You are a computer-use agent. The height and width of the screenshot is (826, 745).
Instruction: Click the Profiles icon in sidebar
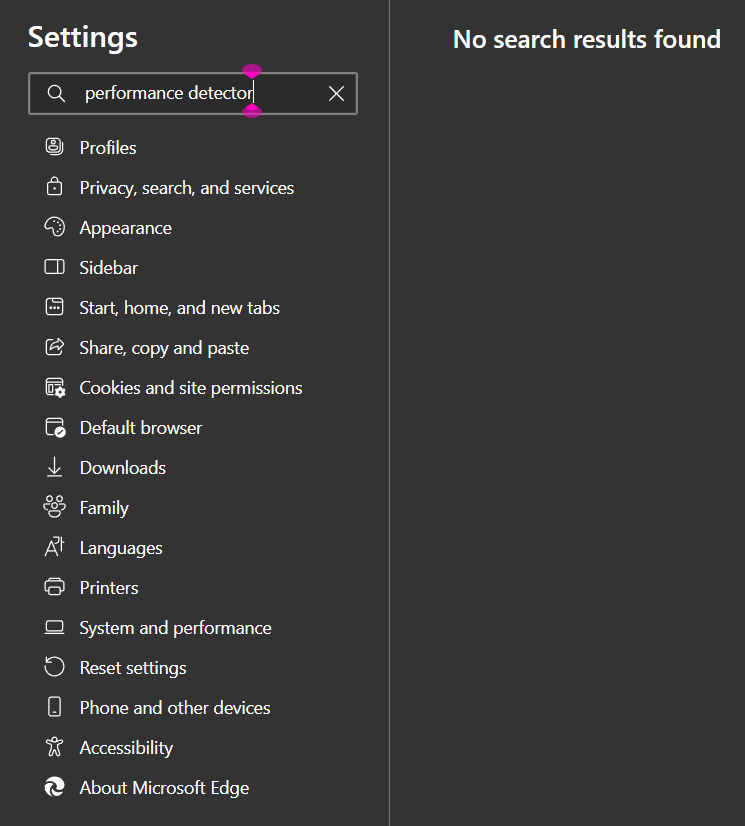point(54,147)
